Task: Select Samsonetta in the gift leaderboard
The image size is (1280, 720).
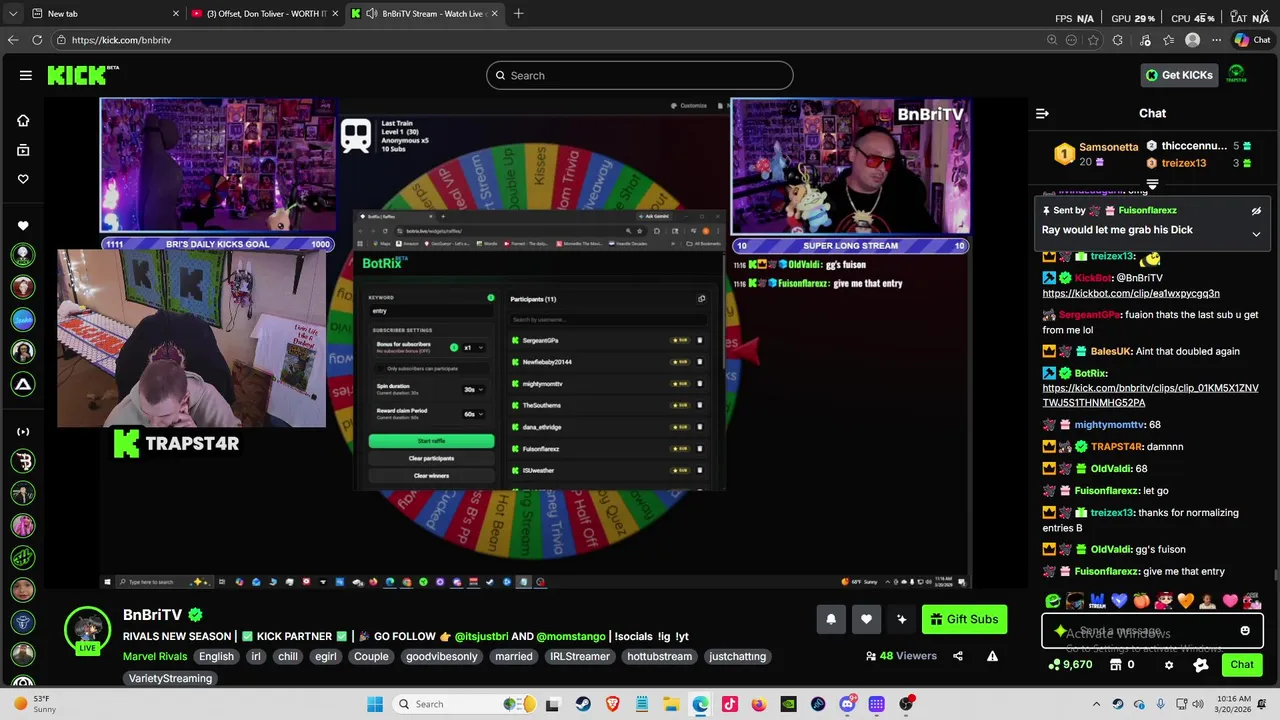Action: coord(1096,154)
